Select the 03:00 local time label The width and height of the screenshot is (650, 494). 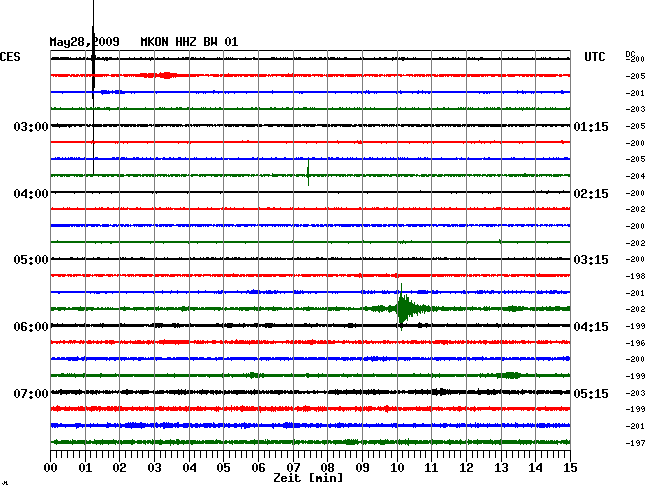[31, 126]
